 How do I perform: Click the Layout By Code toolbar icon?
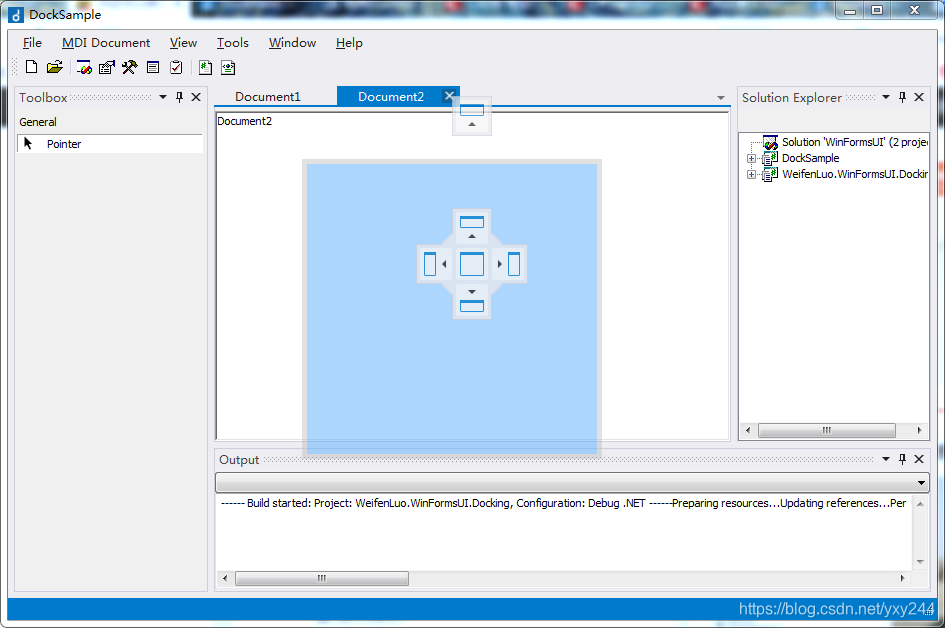click(206, 68)
